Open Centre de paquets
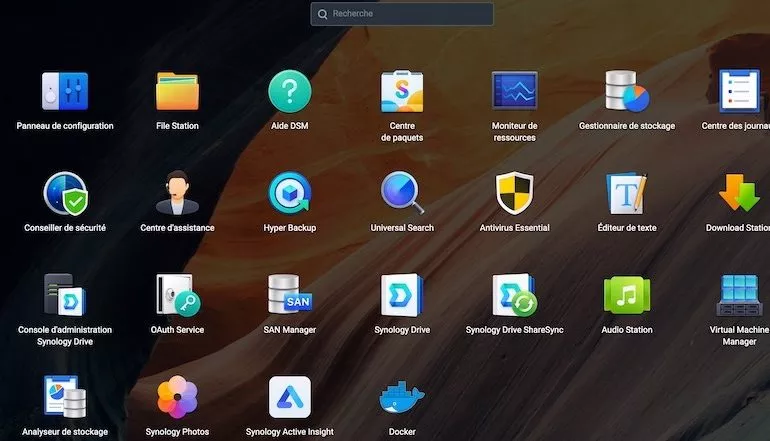 coord(402,91)
